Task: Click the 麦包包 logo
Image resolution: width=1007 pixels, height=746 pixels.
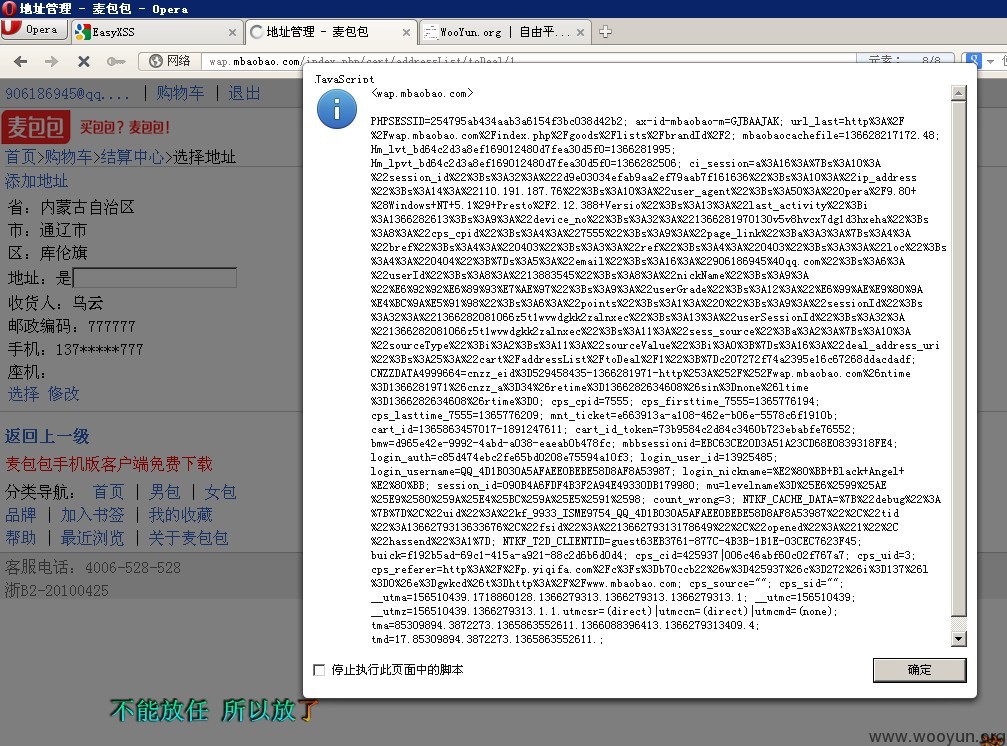Action: coord(36,126)
